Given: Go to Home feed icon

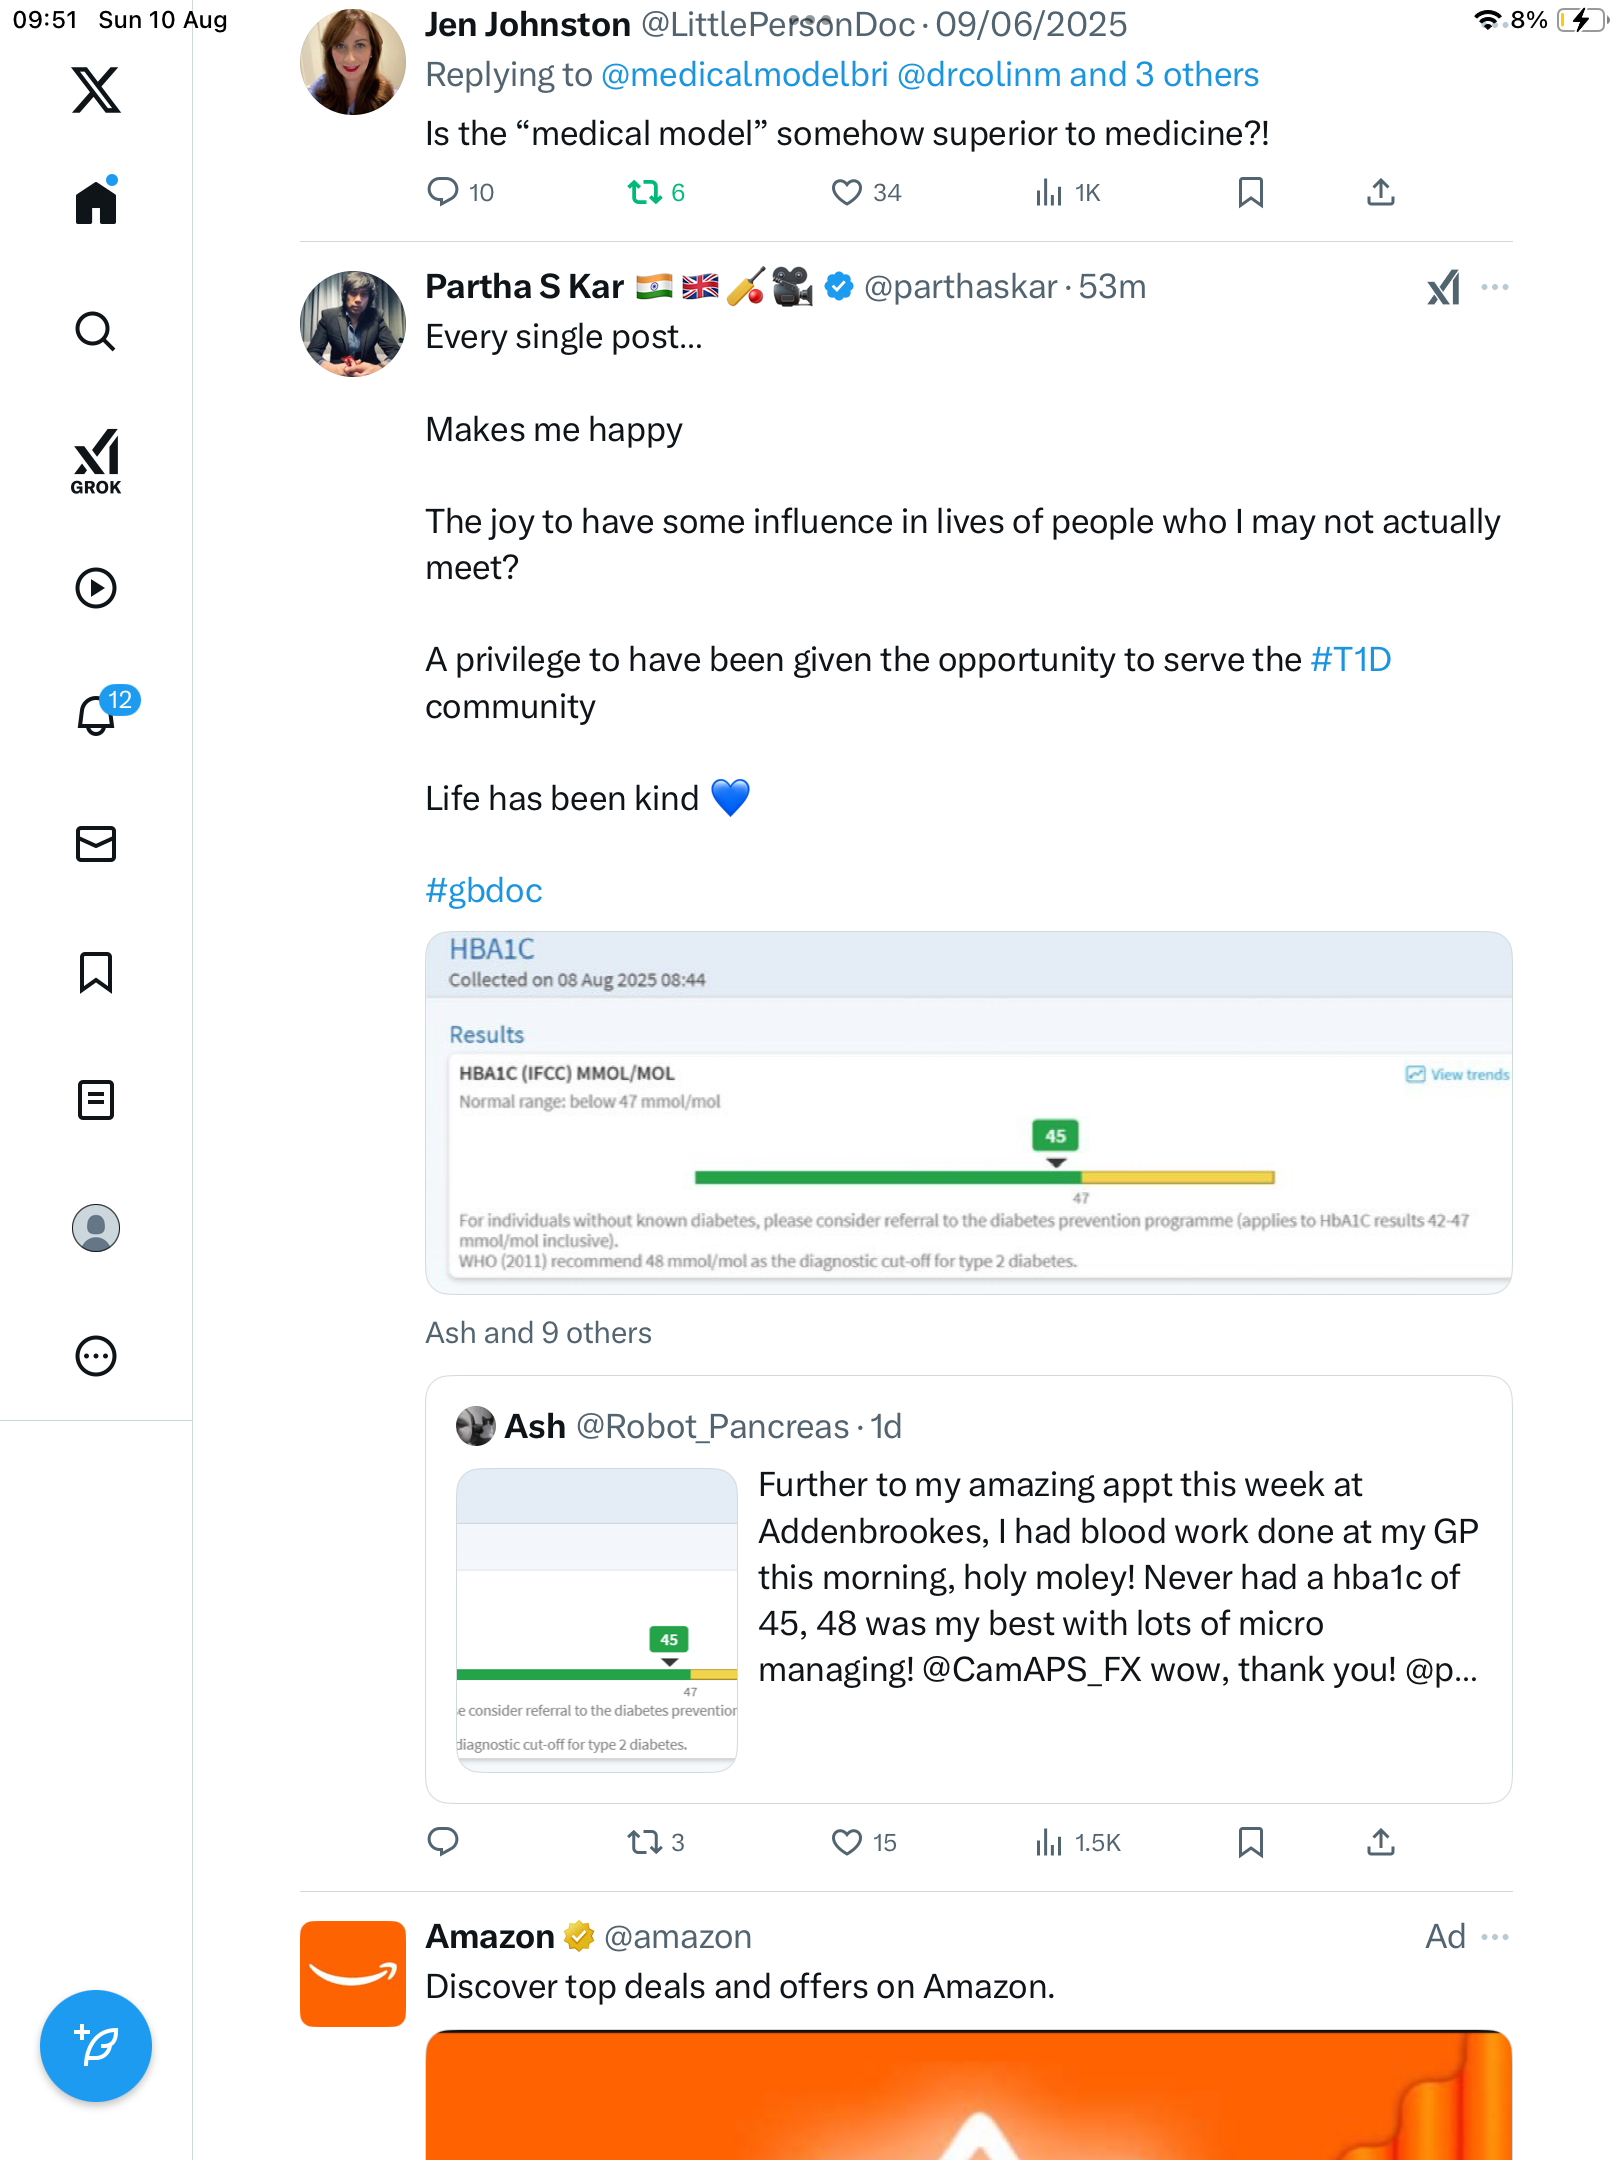Looking at the screenshot, I should (96, 202).
